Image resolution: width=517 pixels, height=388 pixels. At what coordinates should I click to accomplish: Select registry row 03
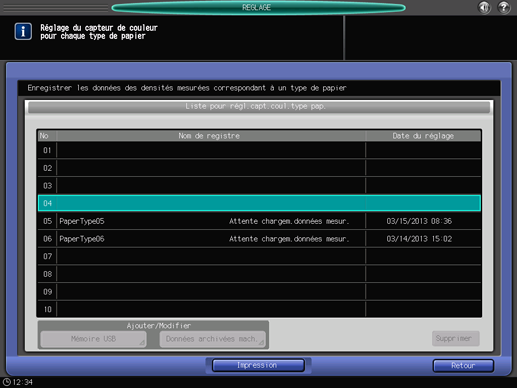259,186
